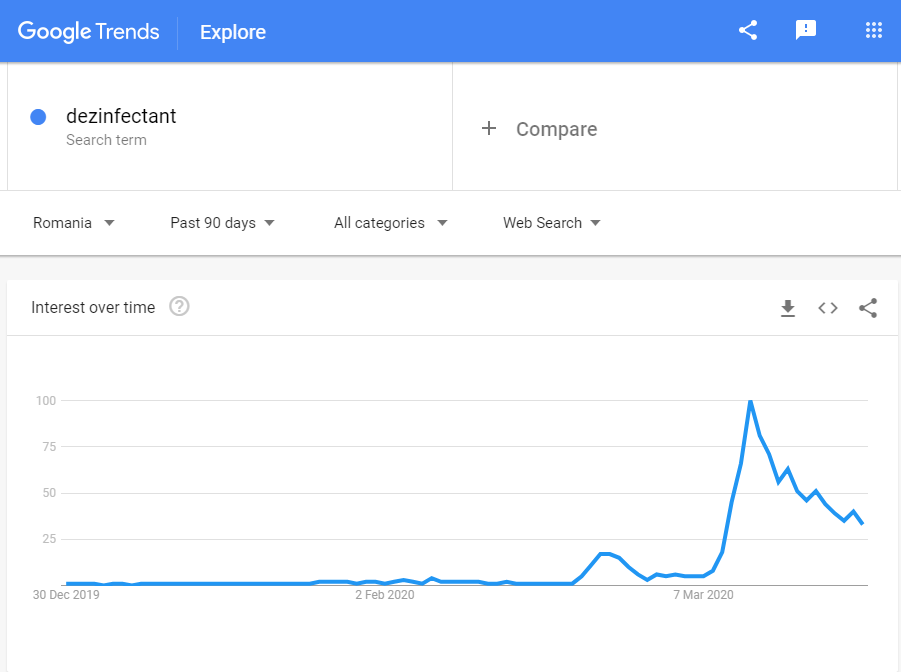Click the plus icon to add a comparison term
901x672 pixels.
coord(489,128)
